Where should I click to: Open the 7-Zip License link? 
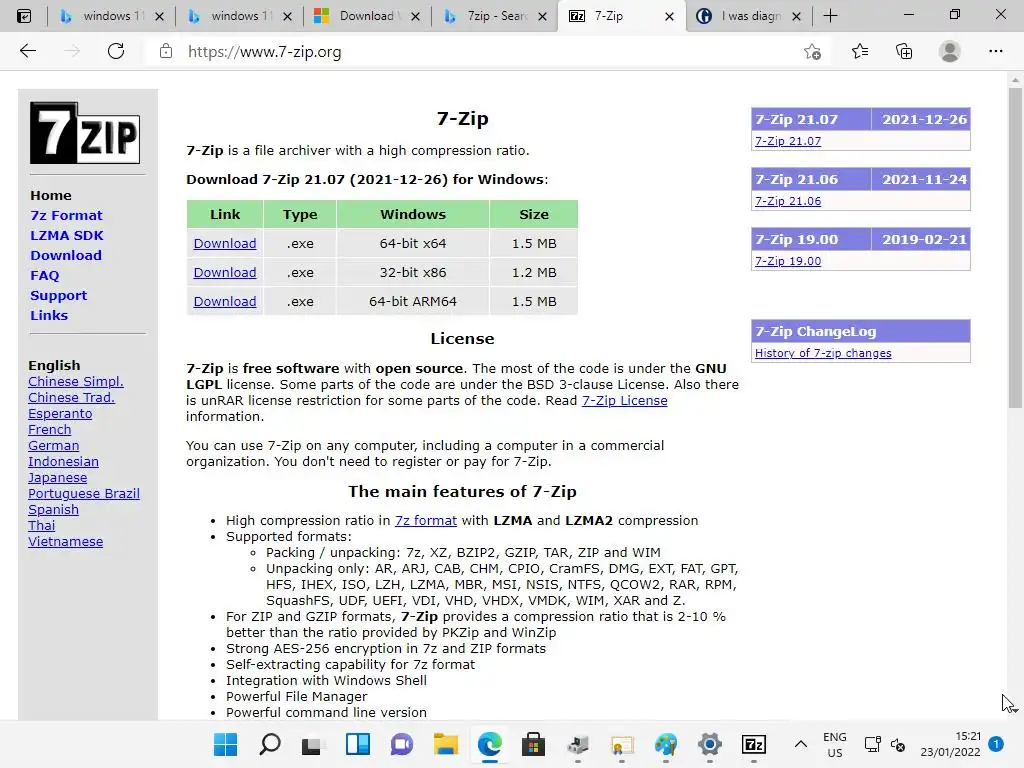[x=624, y=400]
